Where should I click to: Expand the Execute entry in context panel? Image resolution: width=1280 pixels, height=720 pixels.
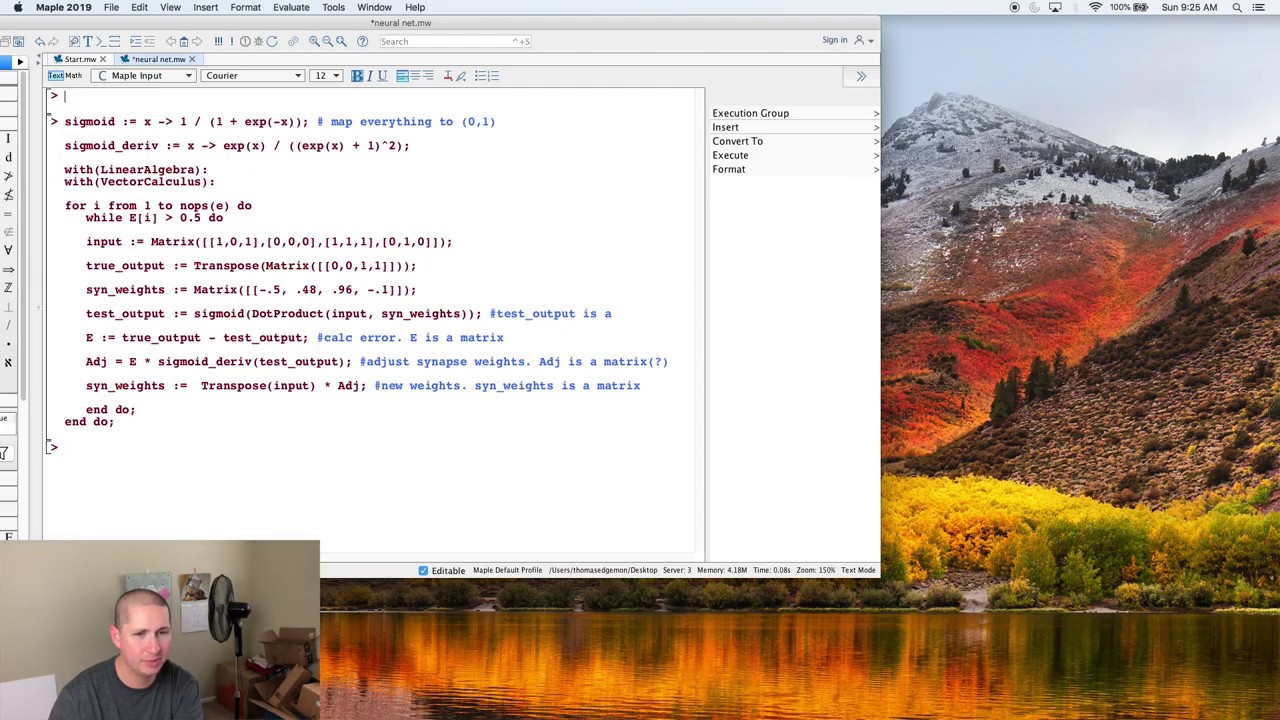click(x=795, y=155)
